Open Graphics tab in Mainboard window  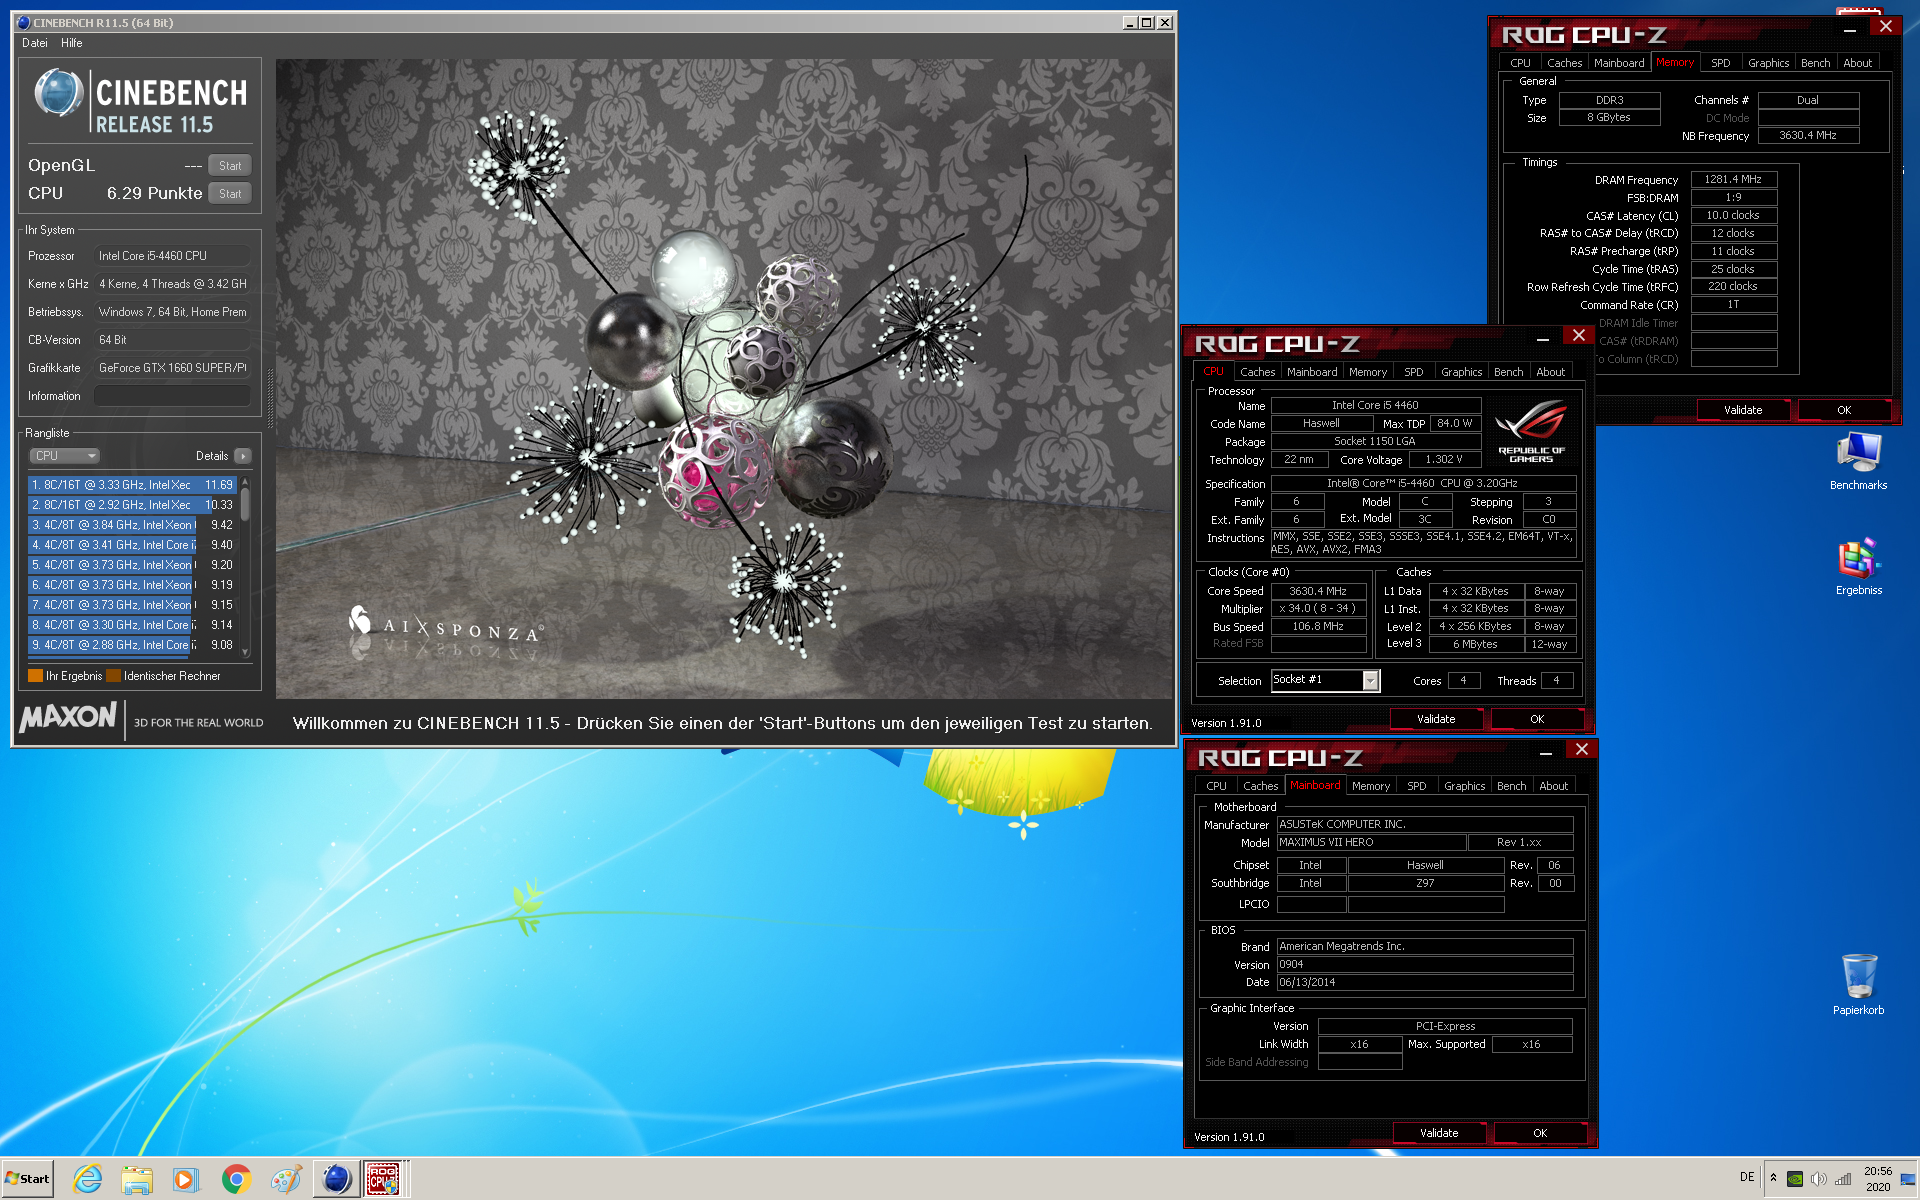coord(1464,786)
